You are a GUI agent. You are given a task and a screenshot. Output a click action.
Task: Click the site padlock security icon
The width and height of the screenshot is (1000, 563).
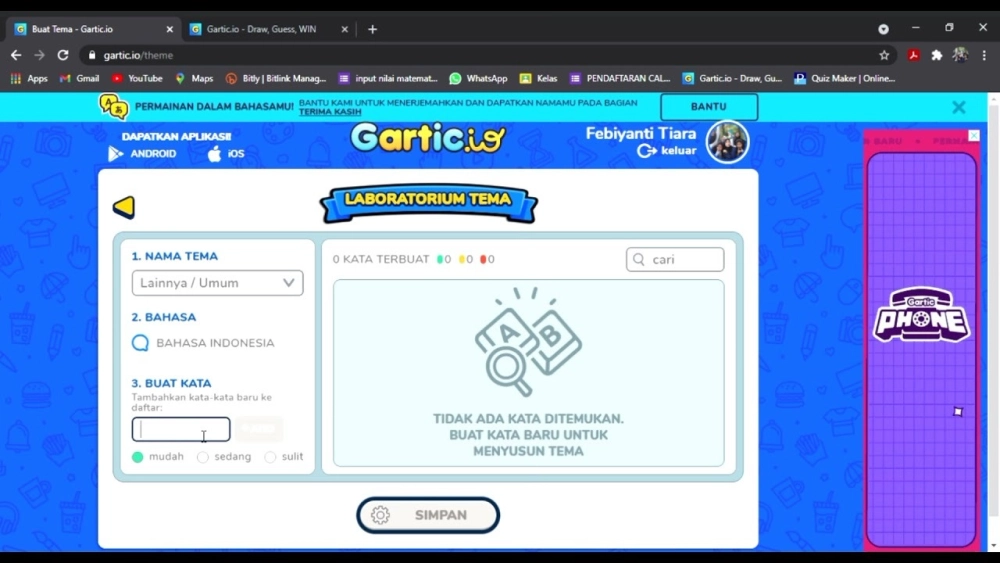click(92, 55)
